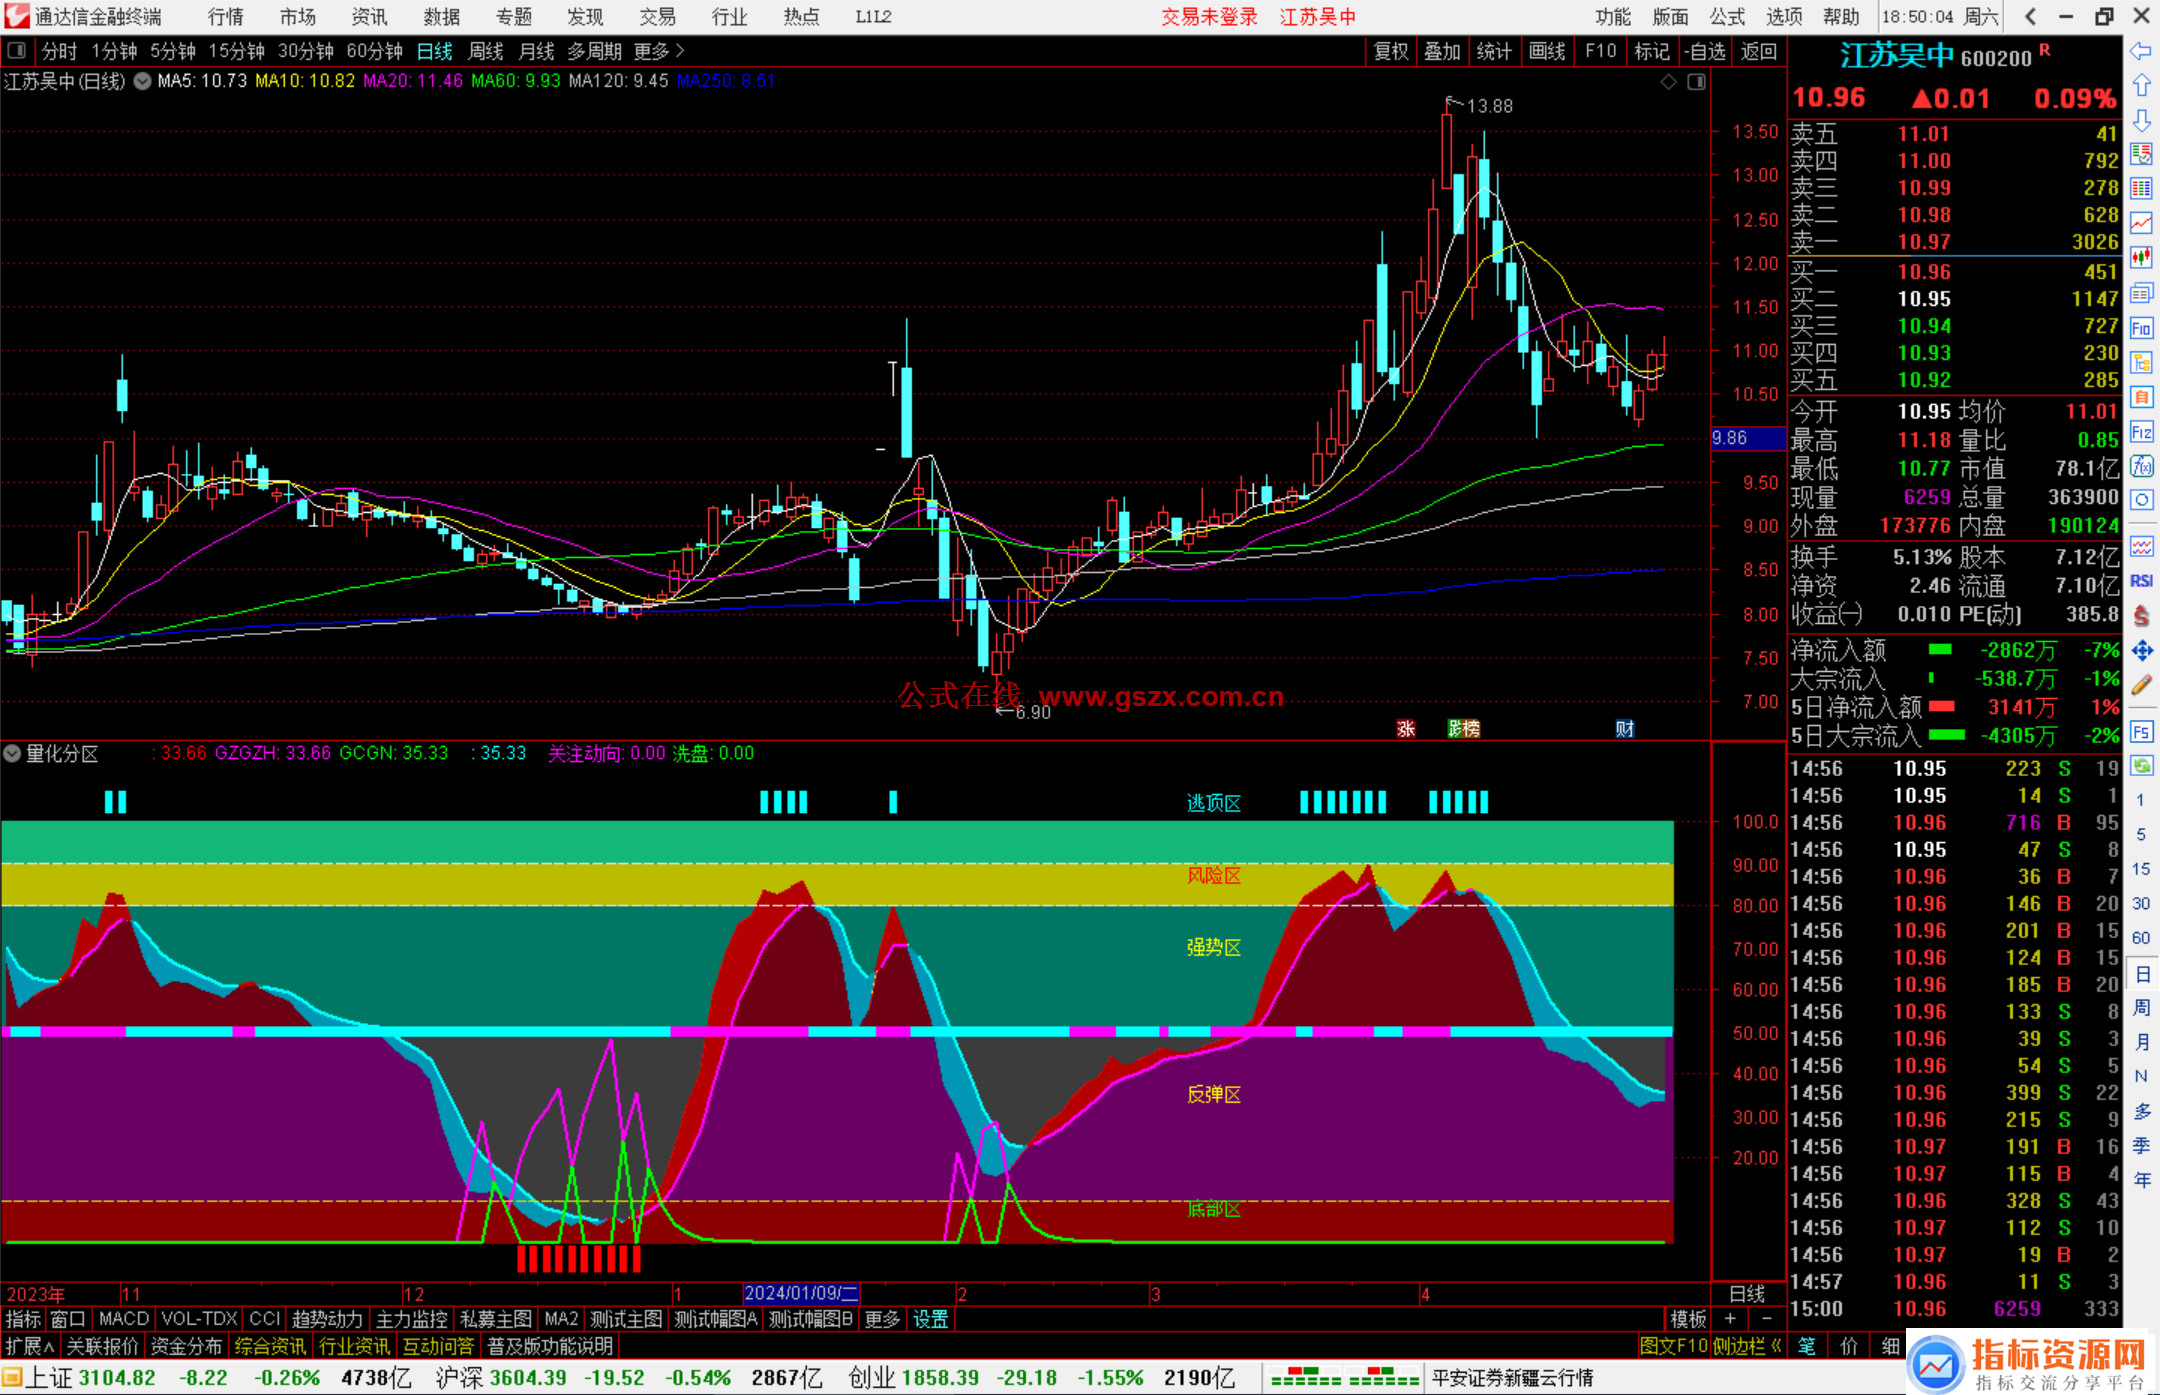Viewport: 2160px width, 1395px height.
Task: Click the left arrow back icon in sidebar
Action: coord(2141,51)
